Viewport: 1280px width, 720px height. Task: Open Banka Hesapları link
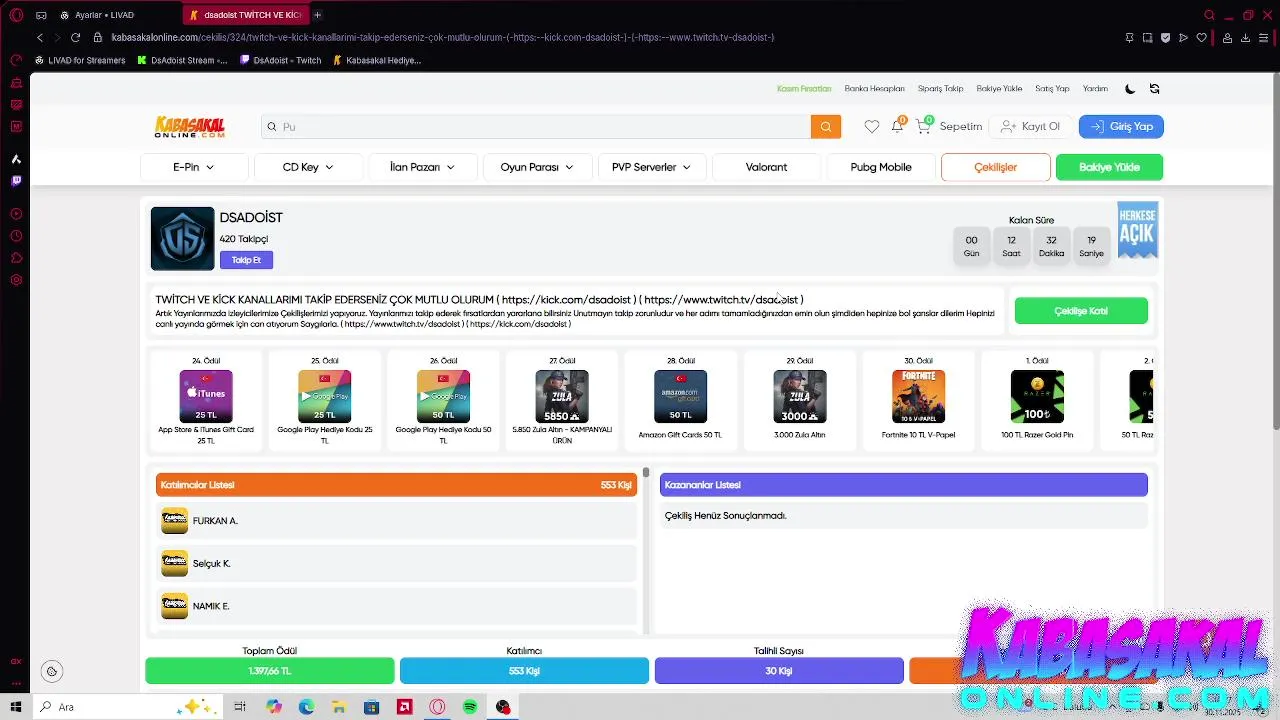pos(874,89)
